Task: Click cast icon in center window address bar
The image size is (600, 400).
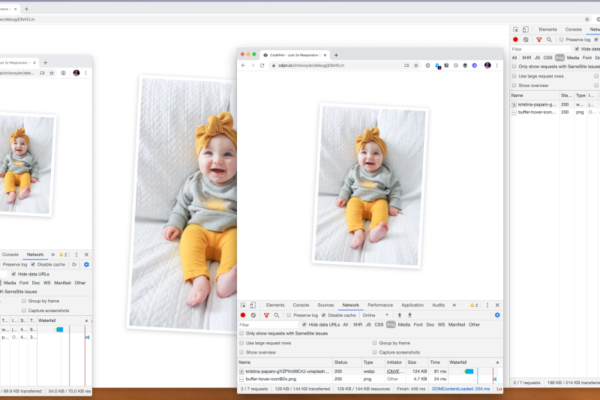Action: point(406,65)
